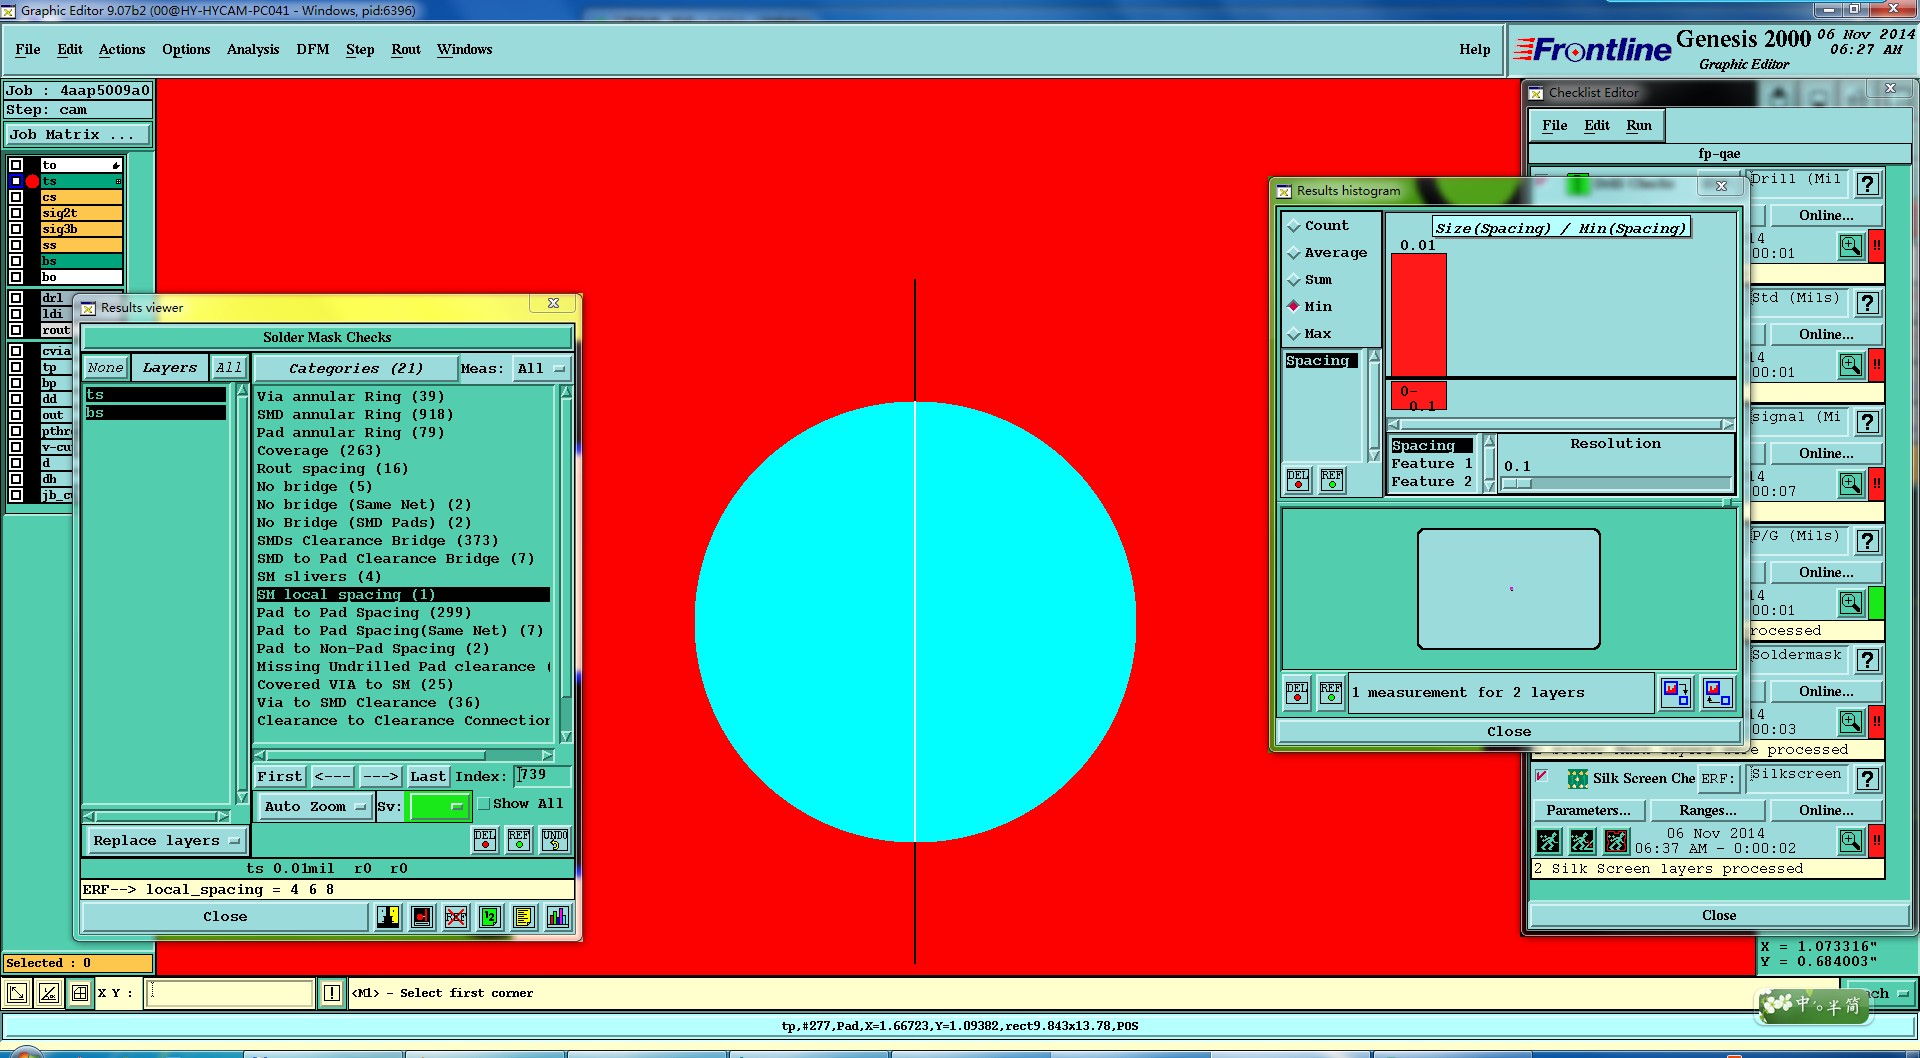Click the red-on-black monitor icon in Results viewer
Viewport: 1920px width, 1058px height.
tap(422, 916)
